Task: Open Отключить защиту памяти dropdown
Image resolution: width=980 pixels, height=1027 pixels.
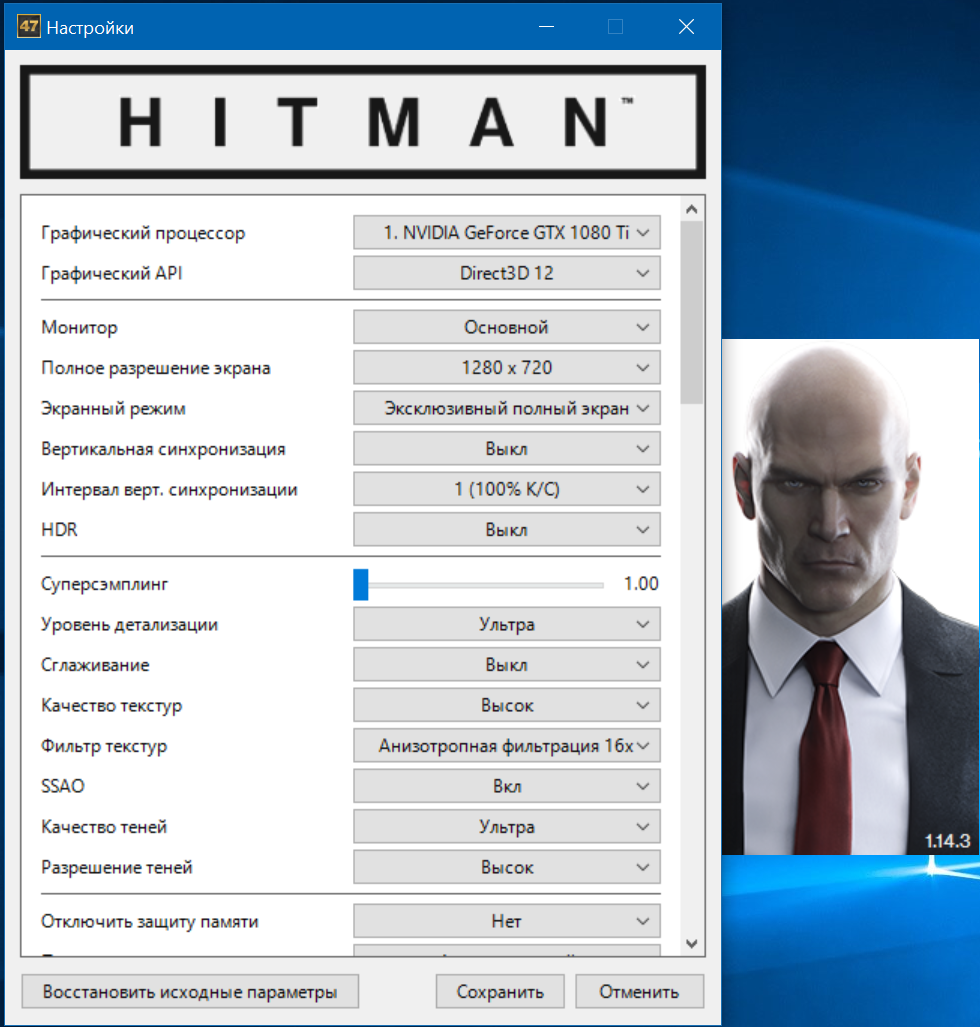Action: [506, 922]
